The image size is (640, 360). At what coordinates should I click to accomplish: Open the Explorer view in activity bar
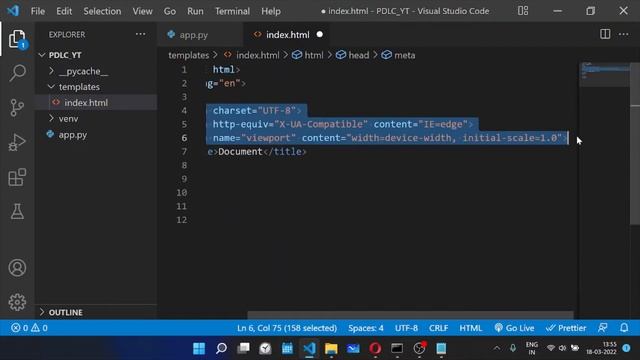(x=17, y=39)
